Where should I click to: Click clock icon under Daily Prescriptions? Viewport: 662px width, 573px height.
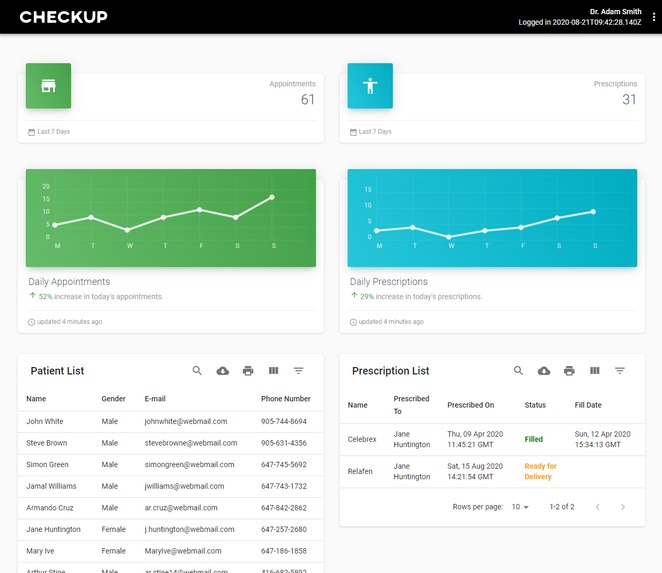(353, 322)
